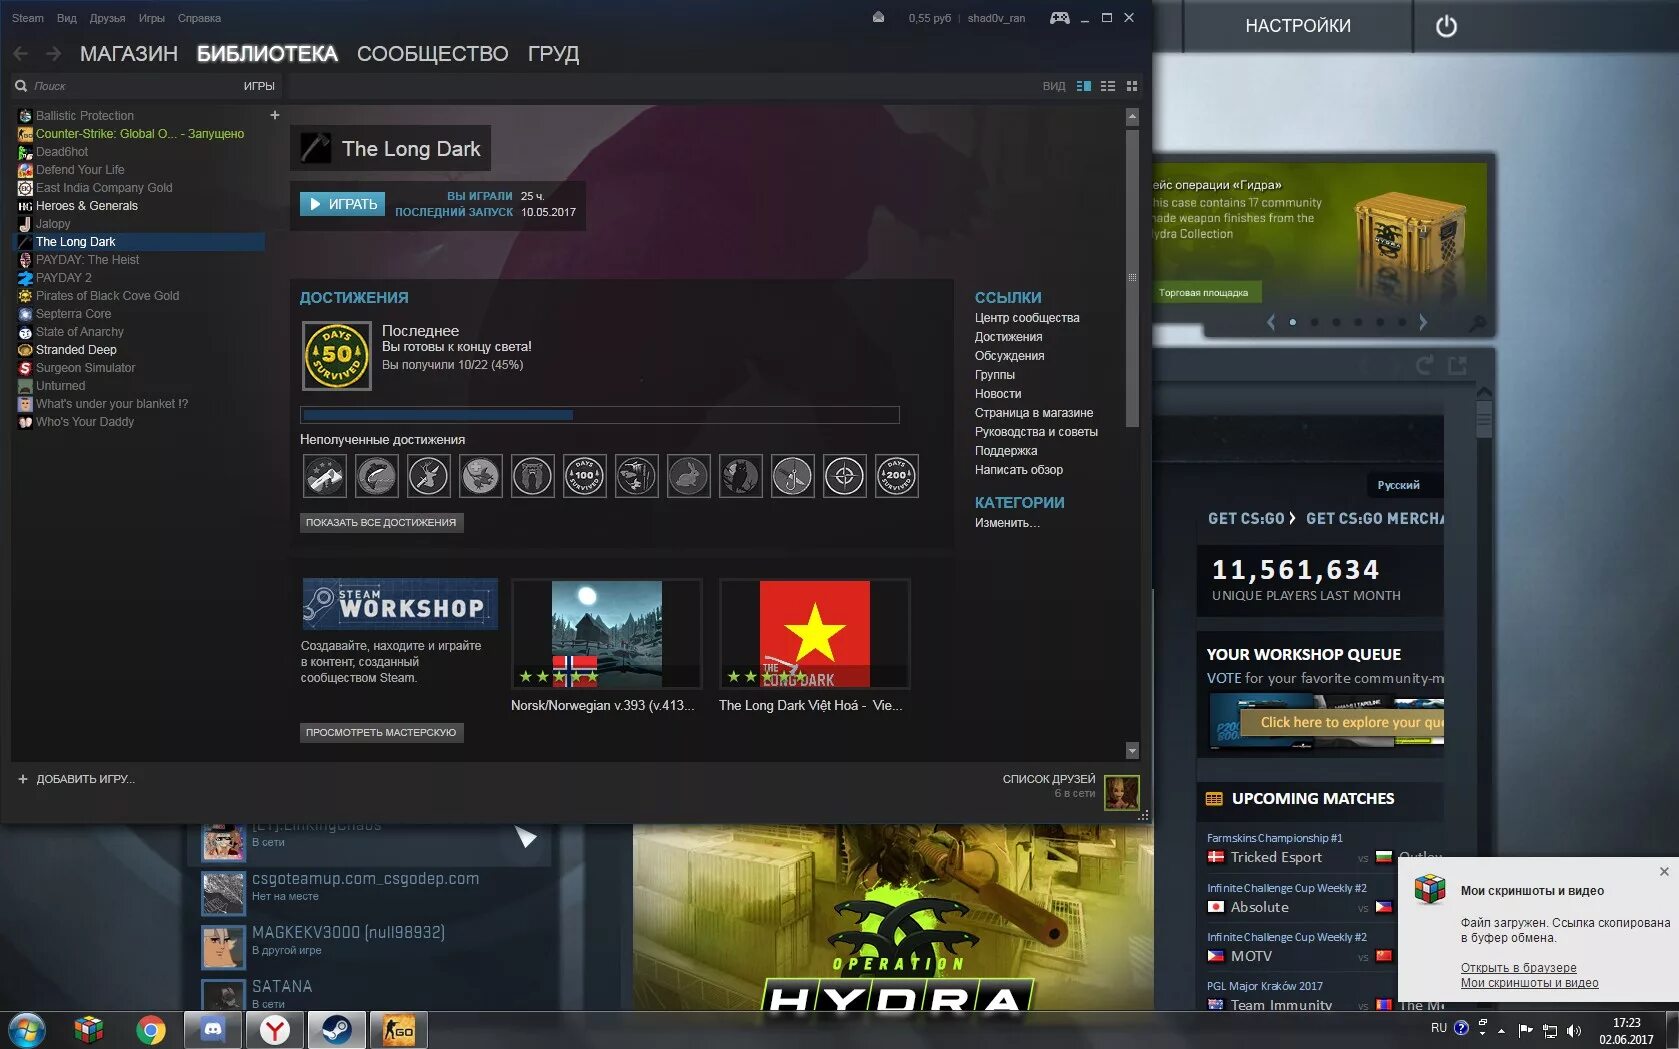The height and width of the screenshot is (1049, 1679).
Task: Open the Написать обзор link
Action: coord(1019,470)
